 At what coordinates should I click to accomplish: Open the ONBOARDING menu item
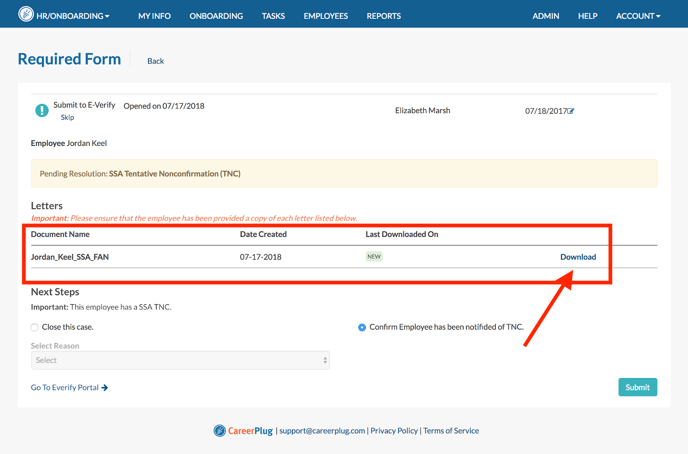(216, 16)
